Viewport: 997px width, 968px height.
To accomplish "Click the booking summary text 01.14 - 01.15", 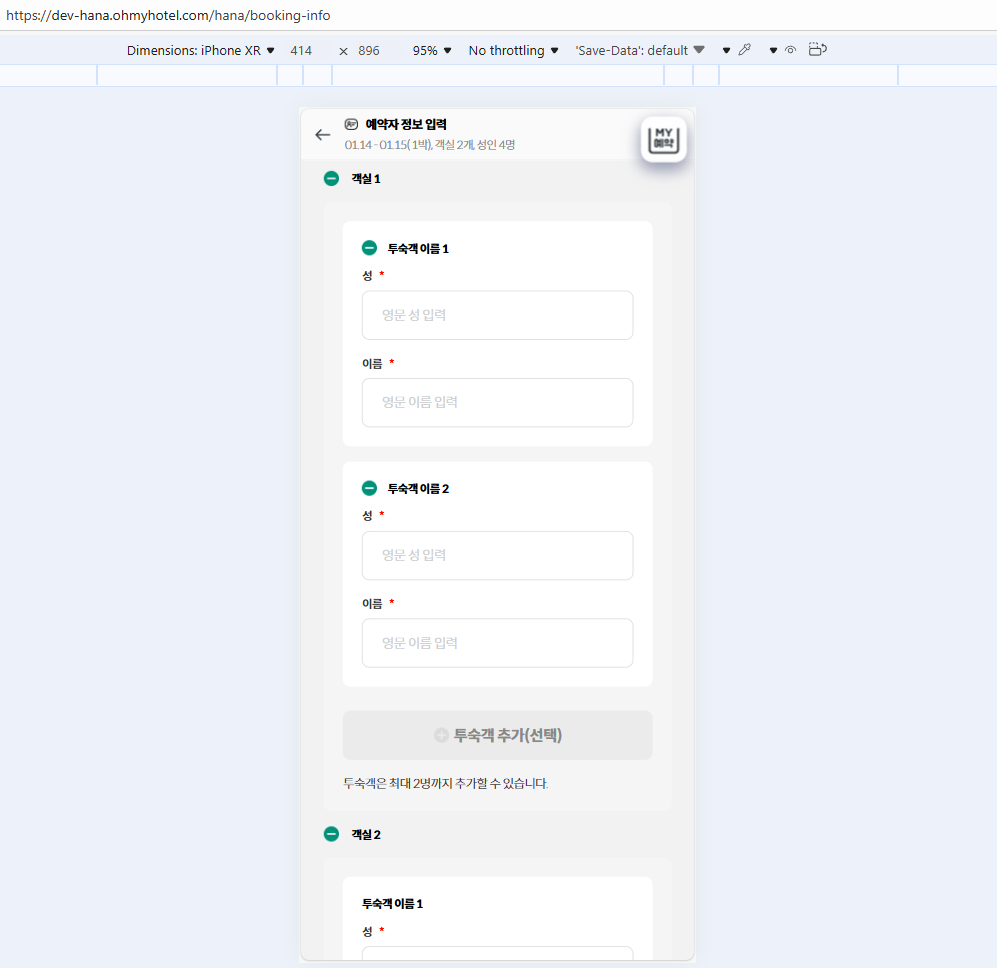I will [429, 145].
